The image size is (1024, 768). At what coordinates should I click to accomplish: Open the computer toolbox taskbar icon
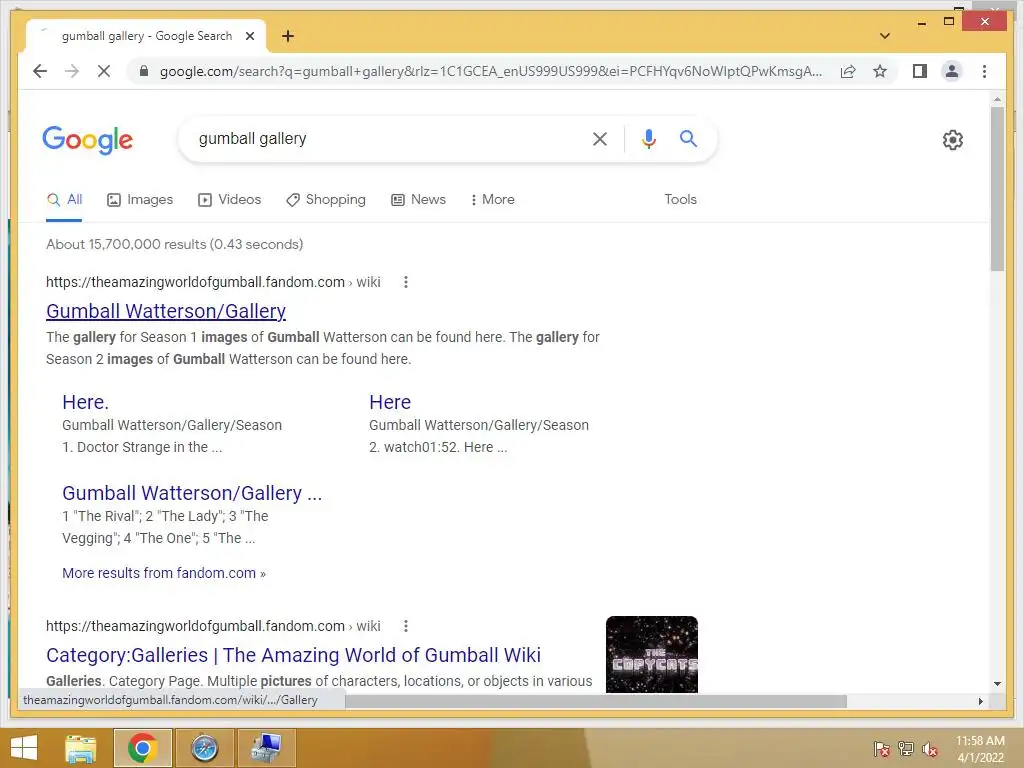coord(266,748)
